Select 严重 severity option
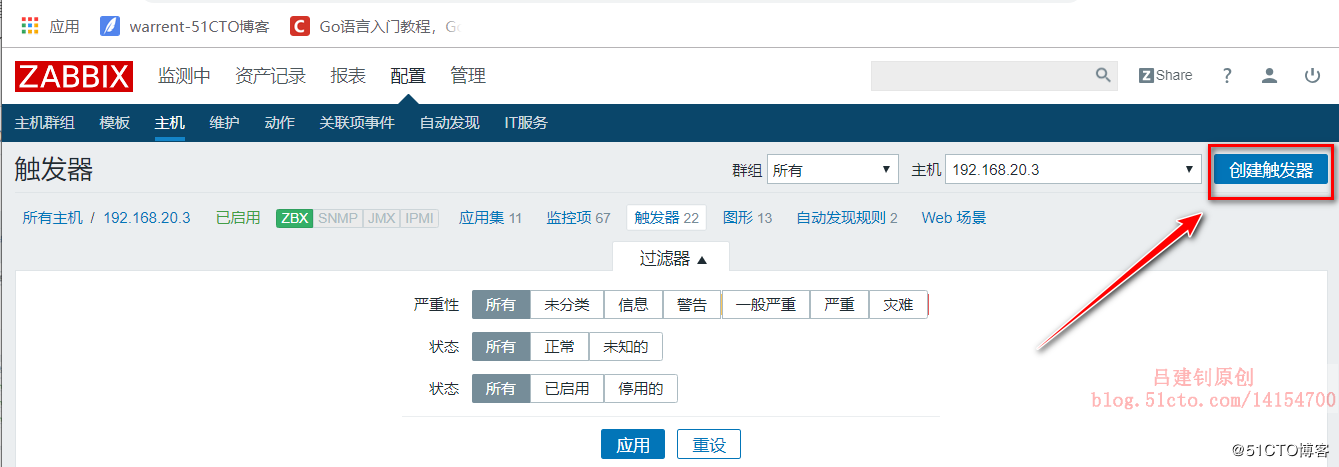The image size is (1339, 467). [x=840, y=305]
